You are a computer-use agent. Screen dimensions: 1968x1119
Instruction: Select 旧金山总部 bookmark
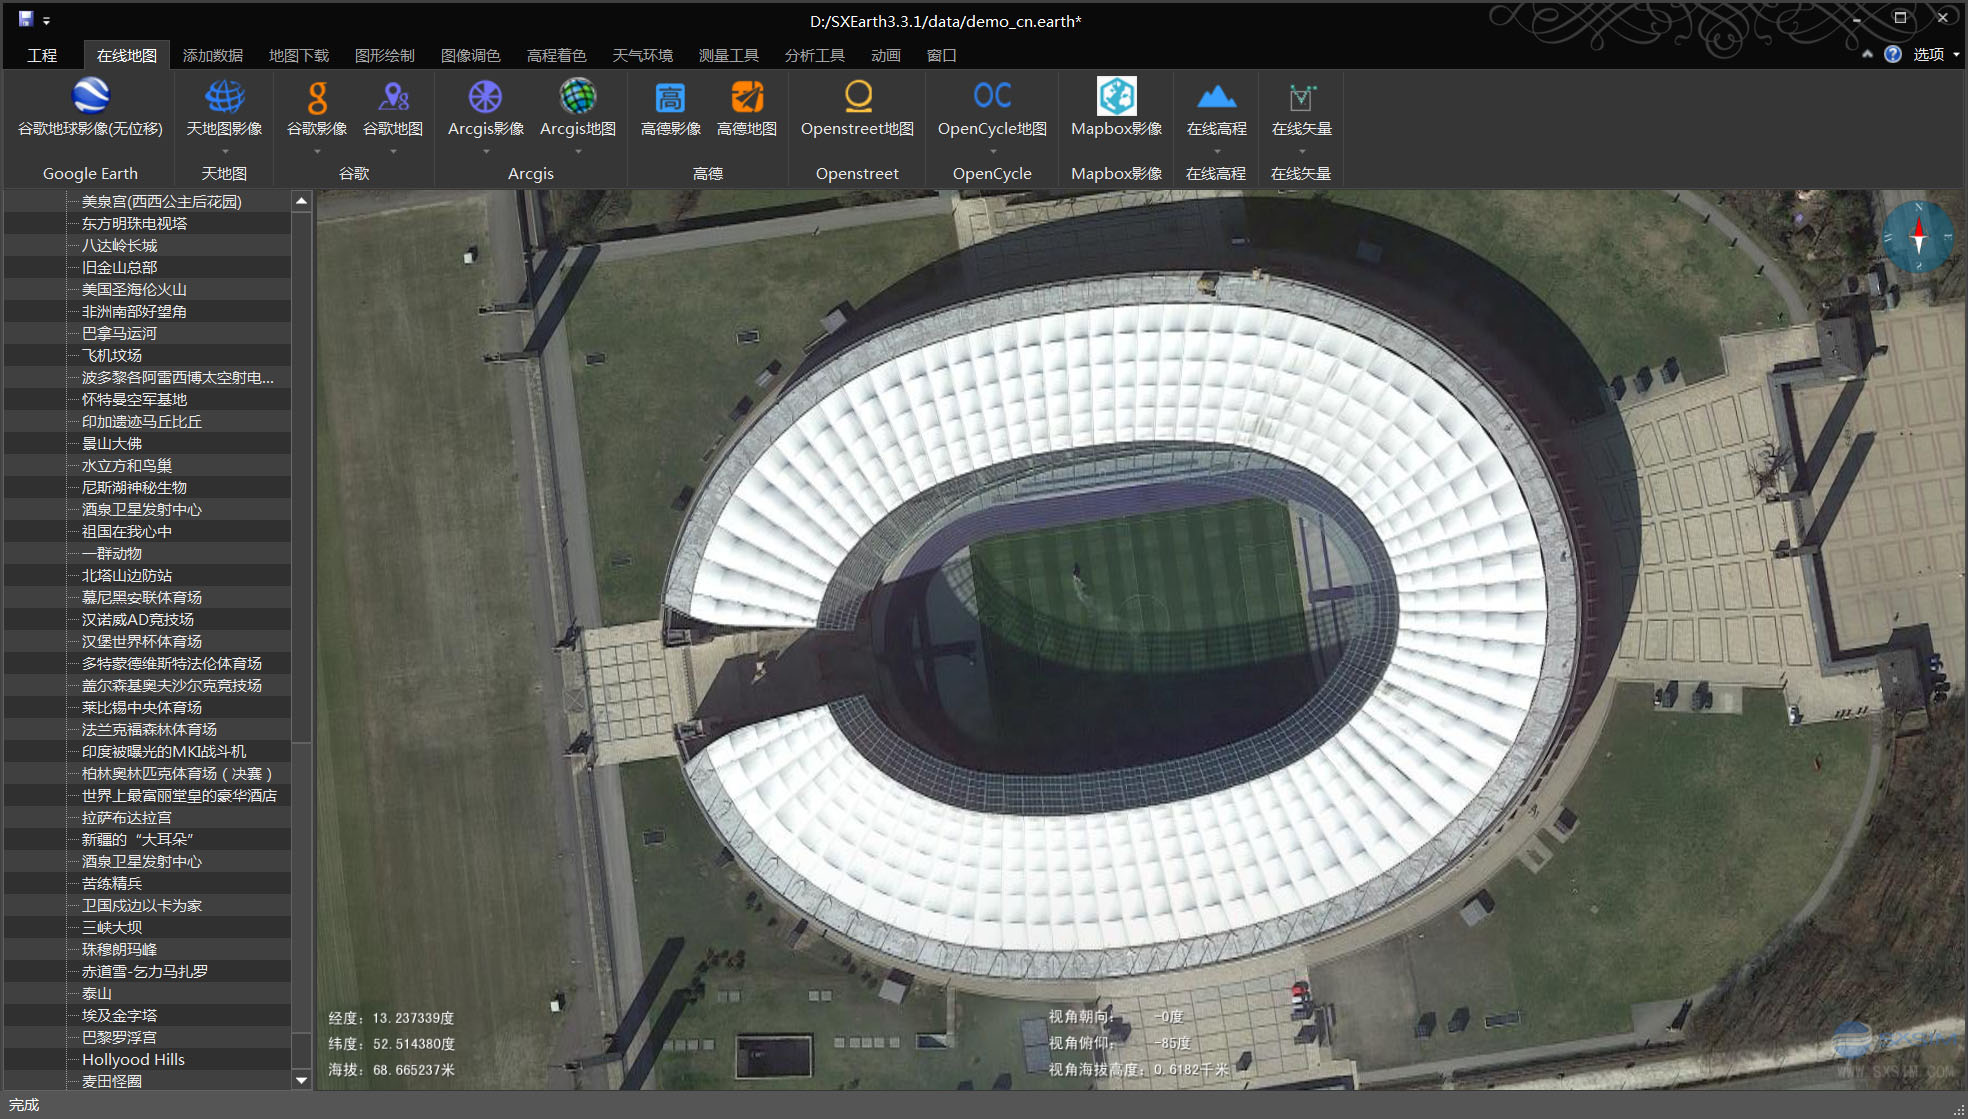click(120, 267)
